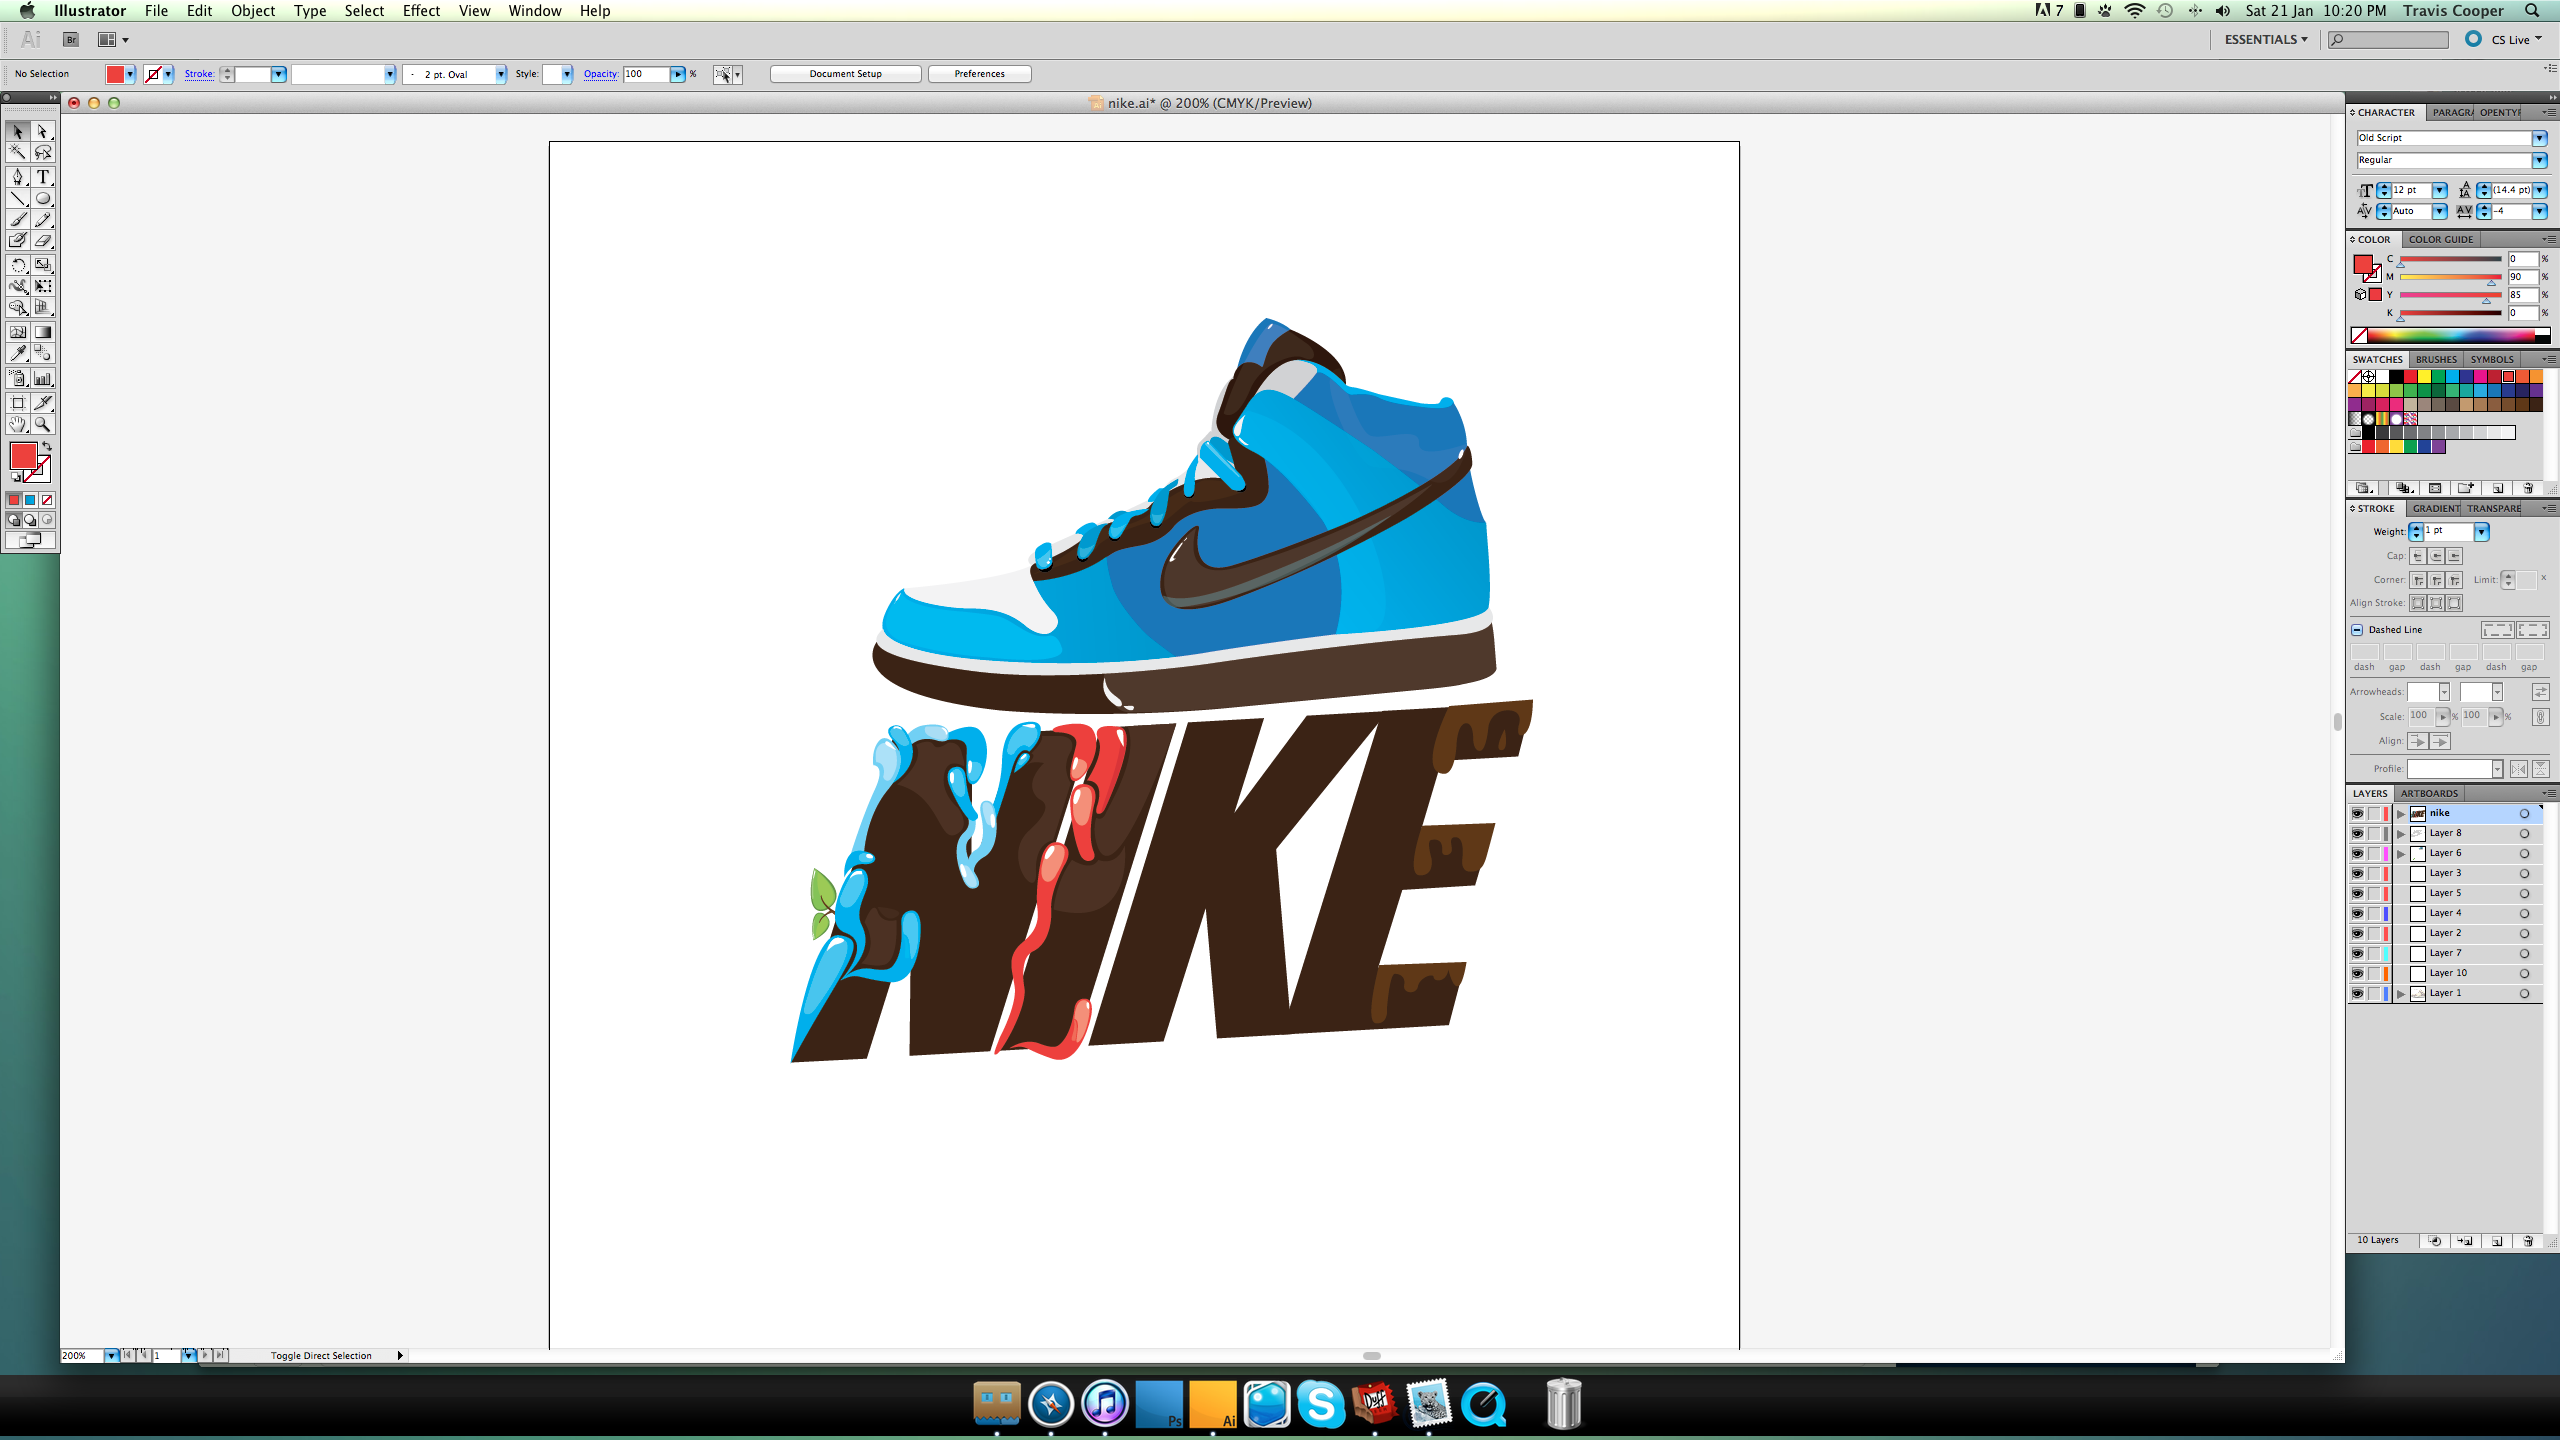Open the Old Script font family dropdown
Viewport: 2560px width, 1440px height.
point(2539,138)
